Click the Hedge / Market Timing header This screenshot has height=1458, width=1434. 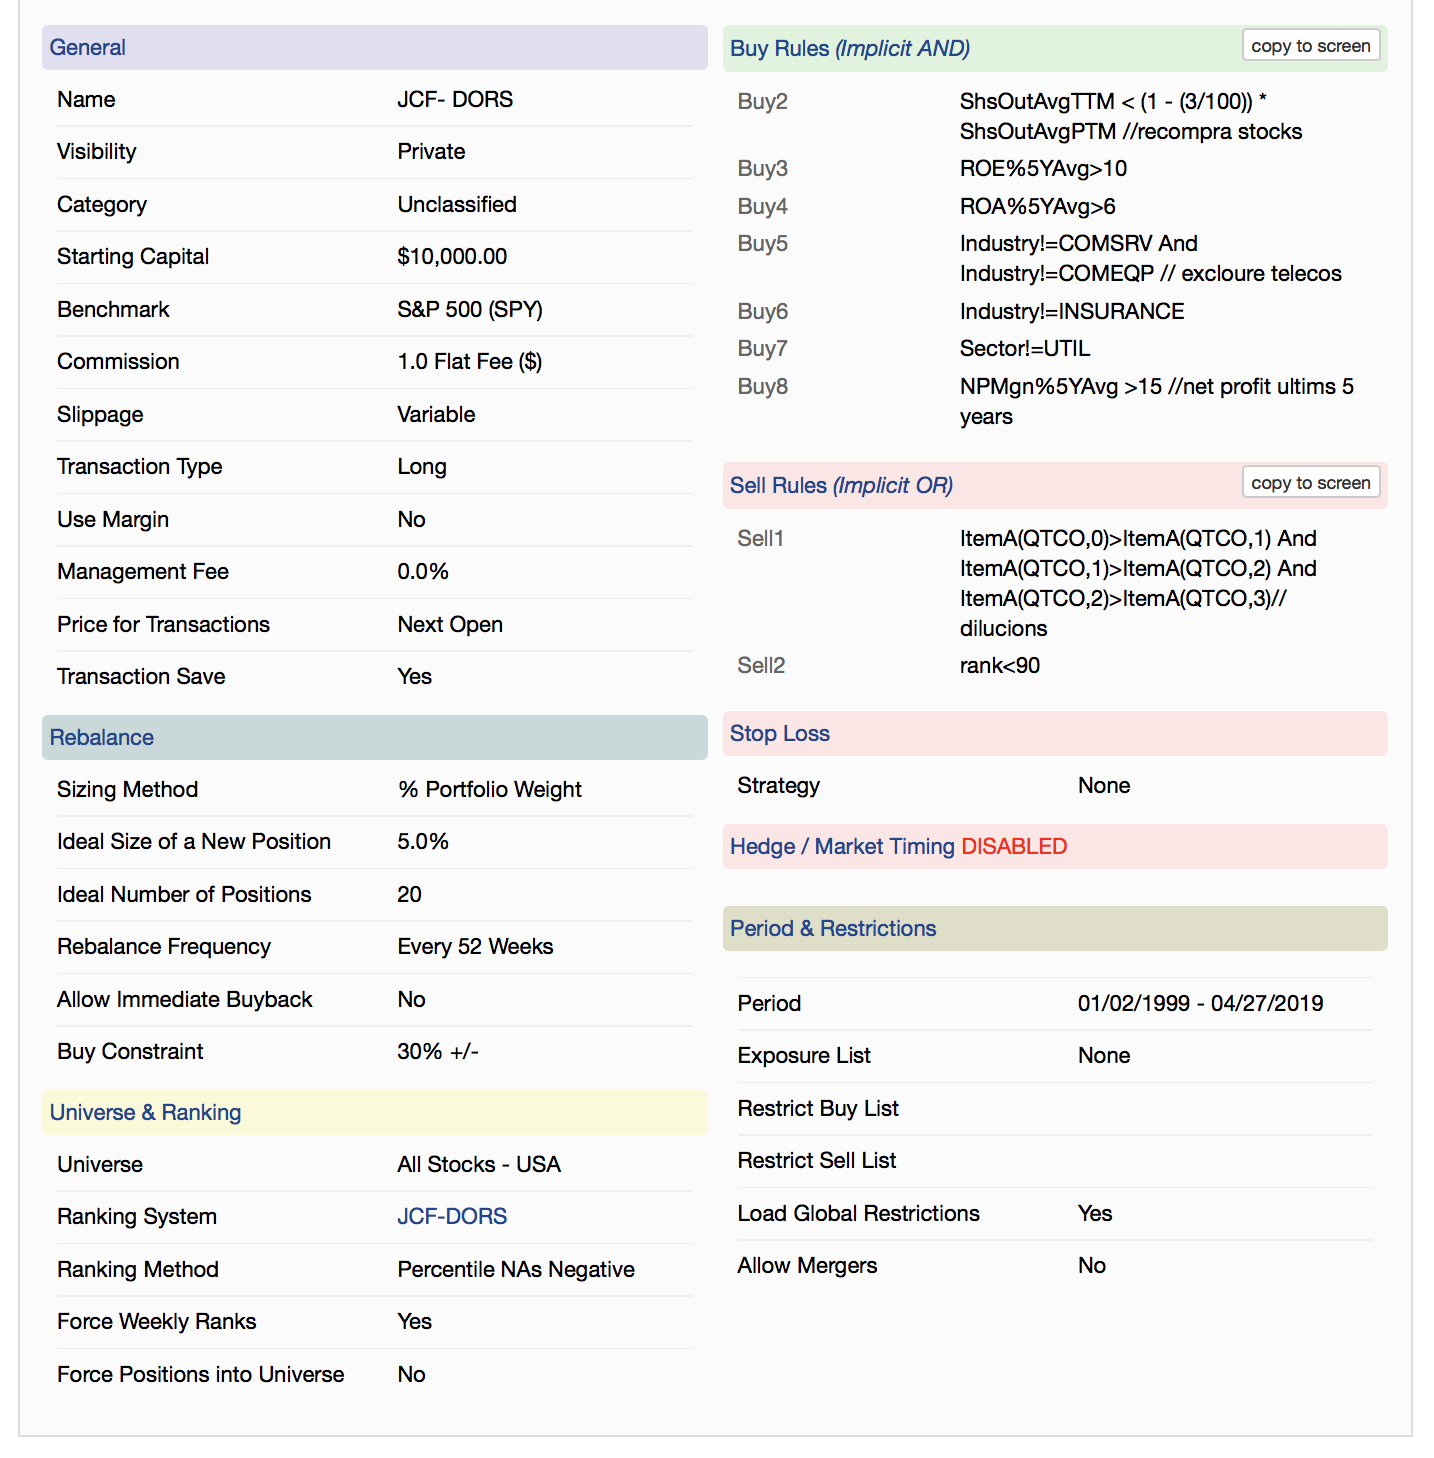842,846
